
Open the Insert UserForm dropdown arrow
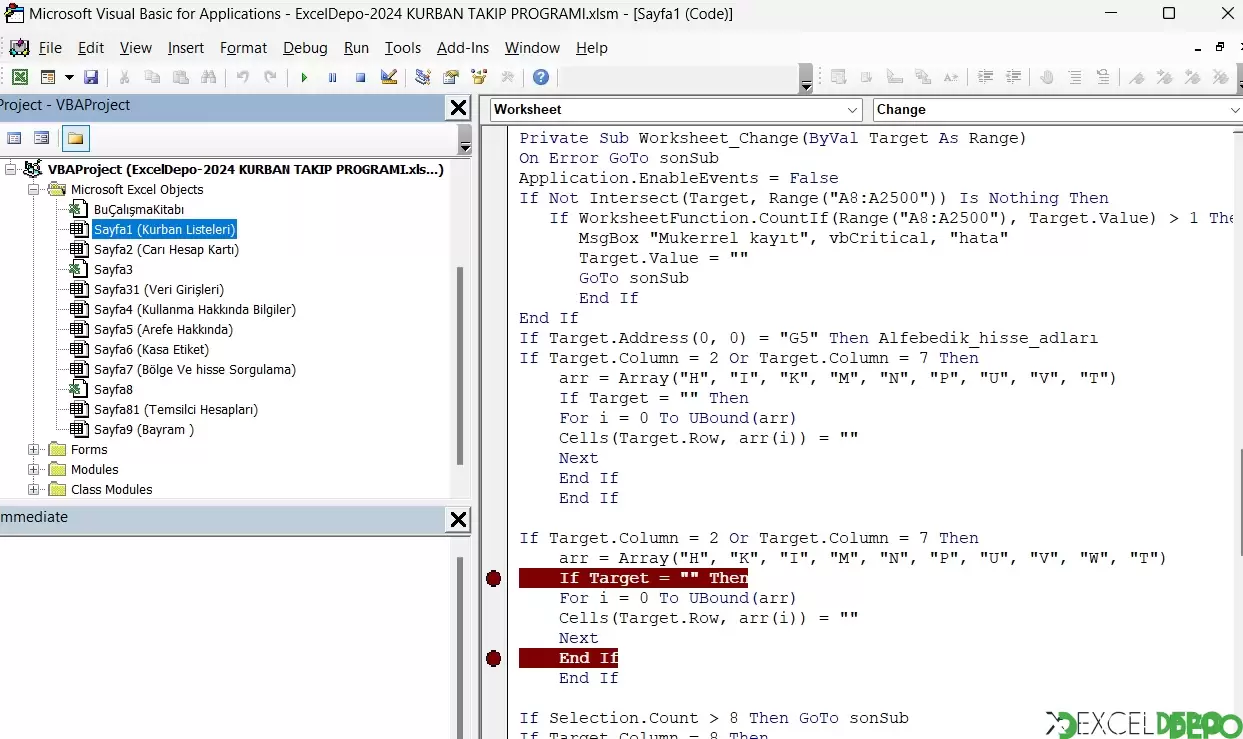pos(69,77)
